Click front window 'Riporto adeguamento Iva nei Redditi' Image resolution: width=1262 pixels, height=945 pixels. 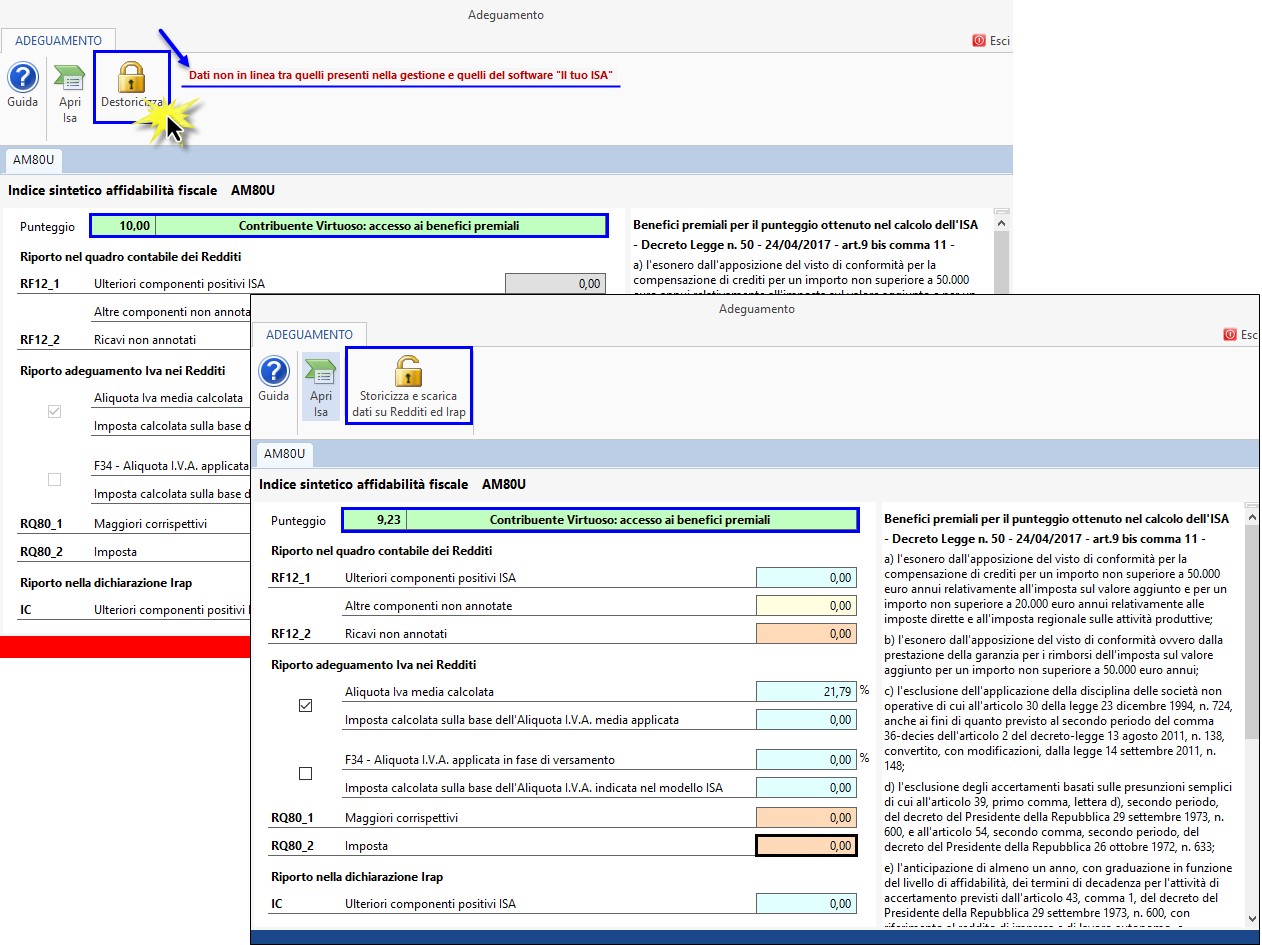point(373,664)
